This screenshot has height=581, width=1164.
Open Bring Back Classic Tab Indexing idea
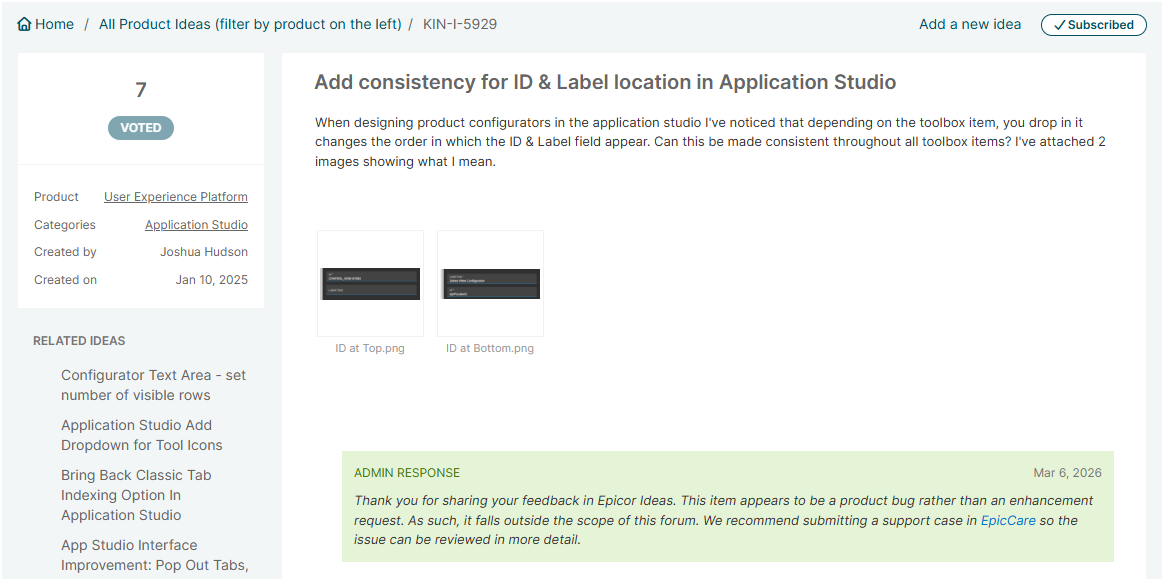coord(136,495)
